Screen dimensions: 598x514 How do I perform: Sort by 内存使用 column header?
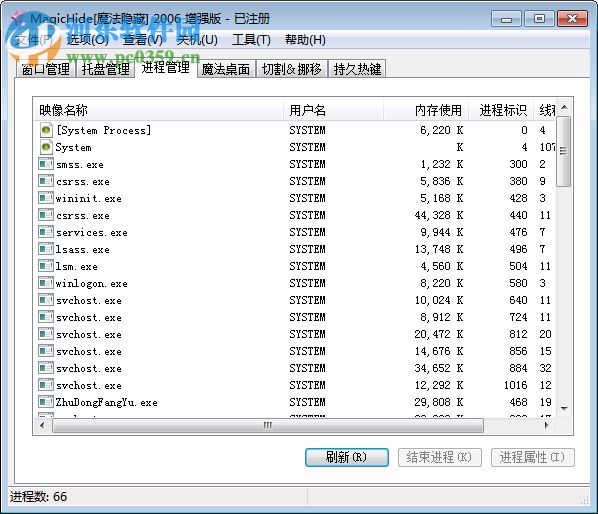426,110
